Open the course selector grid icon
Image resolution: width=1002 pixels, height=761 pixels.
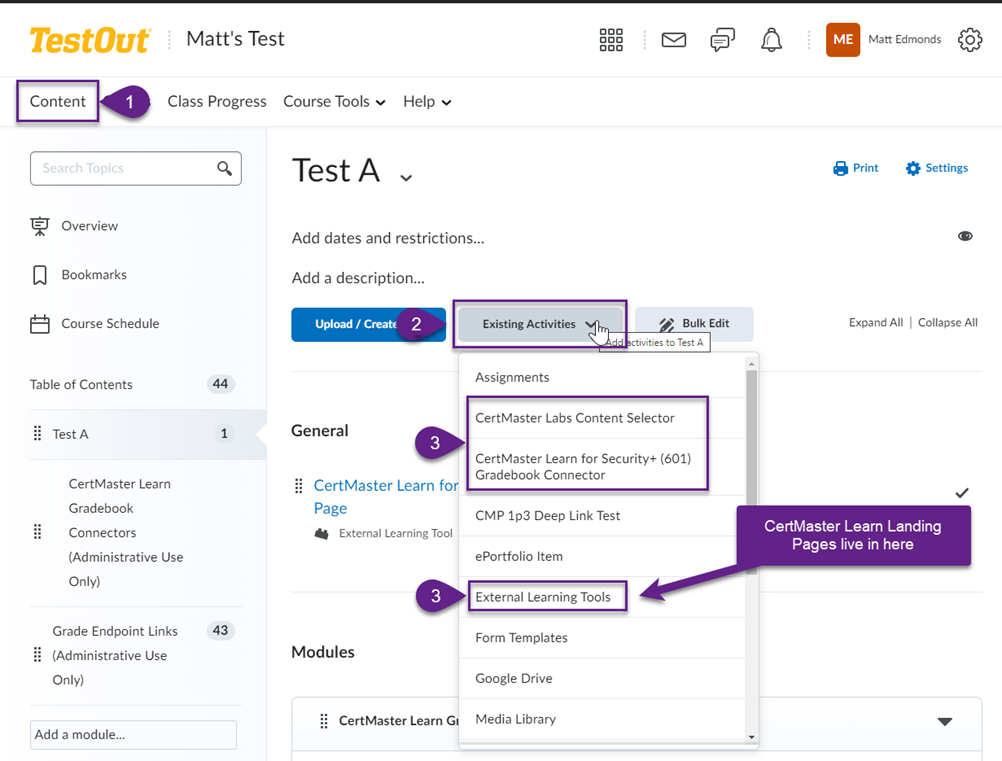point(611,40)
